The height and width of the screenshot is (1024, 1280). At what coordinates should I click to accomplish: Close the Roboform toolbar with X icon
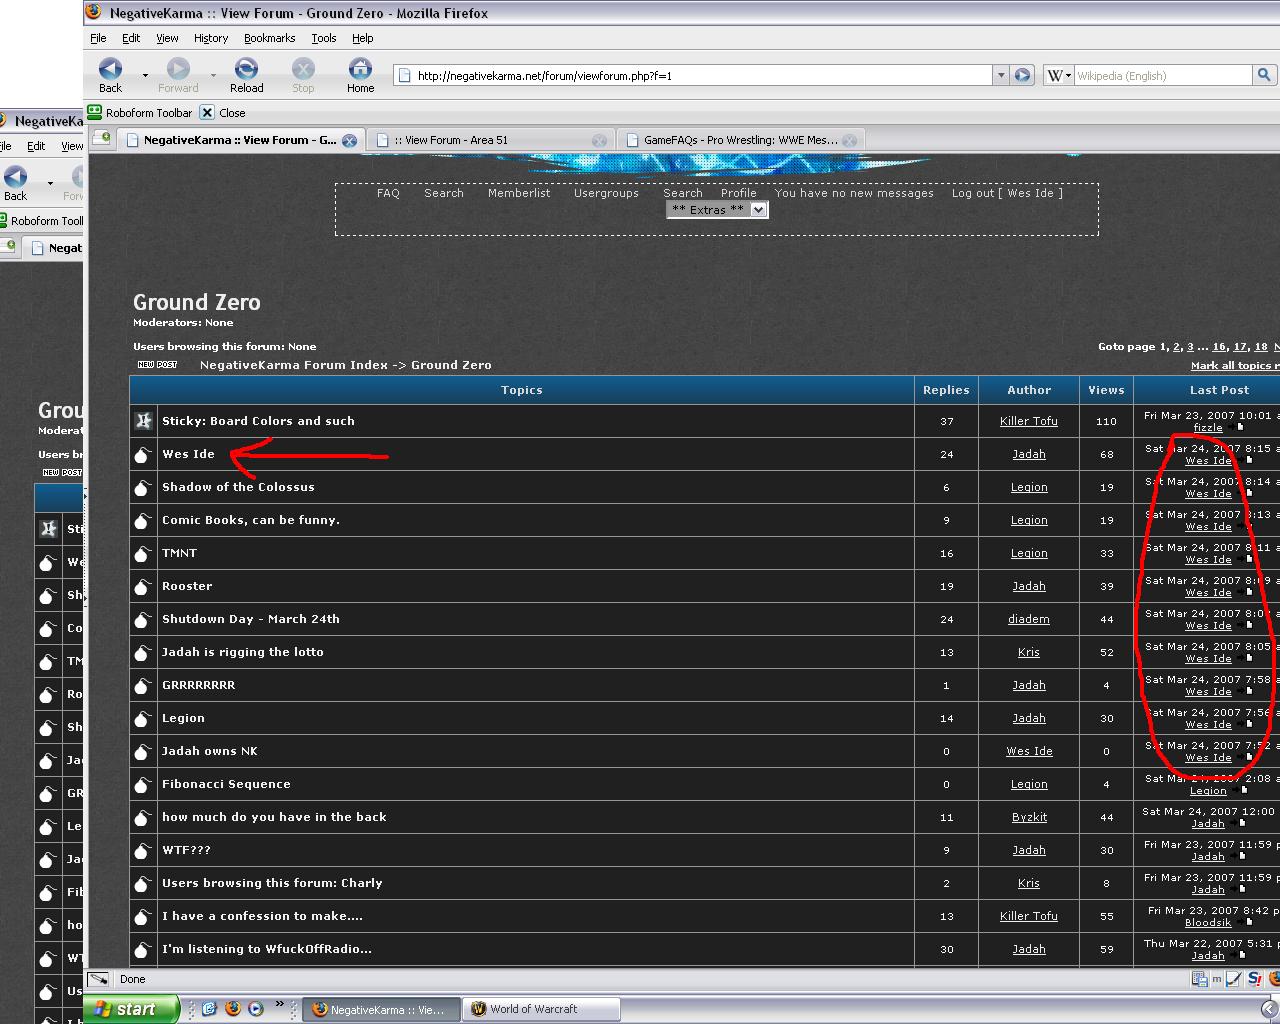coord(207,113)
